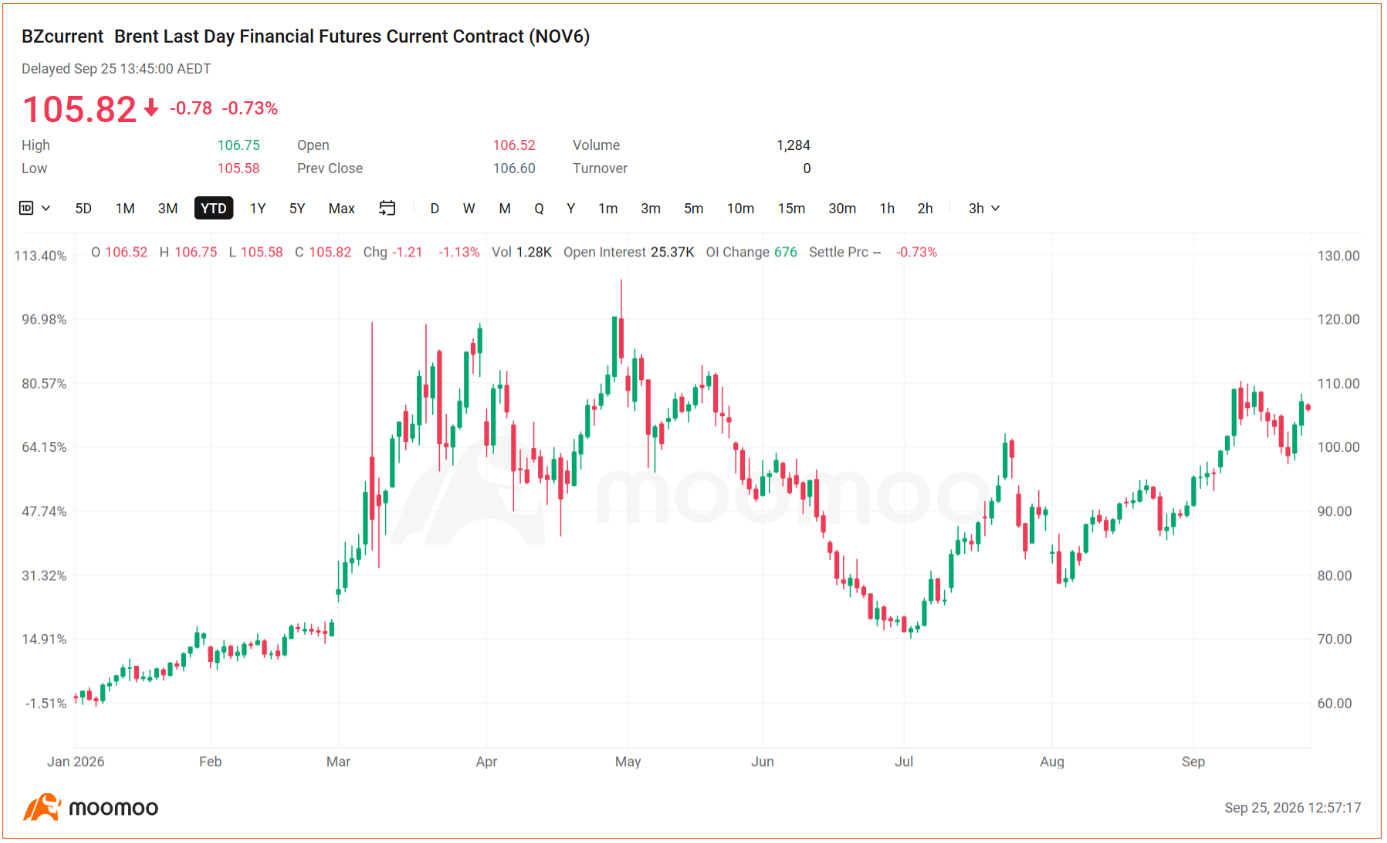Set candle interval to 15m
Screen dimensions: 1387x843
point(791,208)
